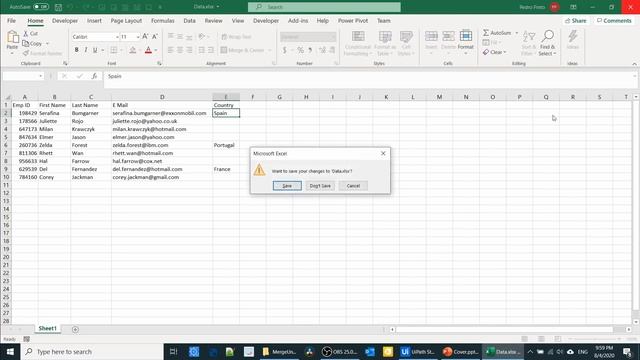Select column D header
640x360 pixels.
pyautogui.click(x=162, y=97)
